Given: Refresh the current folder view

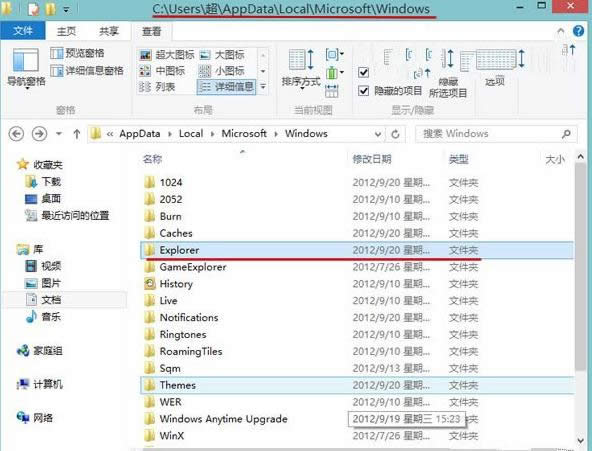Looking at the screenshot, I should coord(395,134).
